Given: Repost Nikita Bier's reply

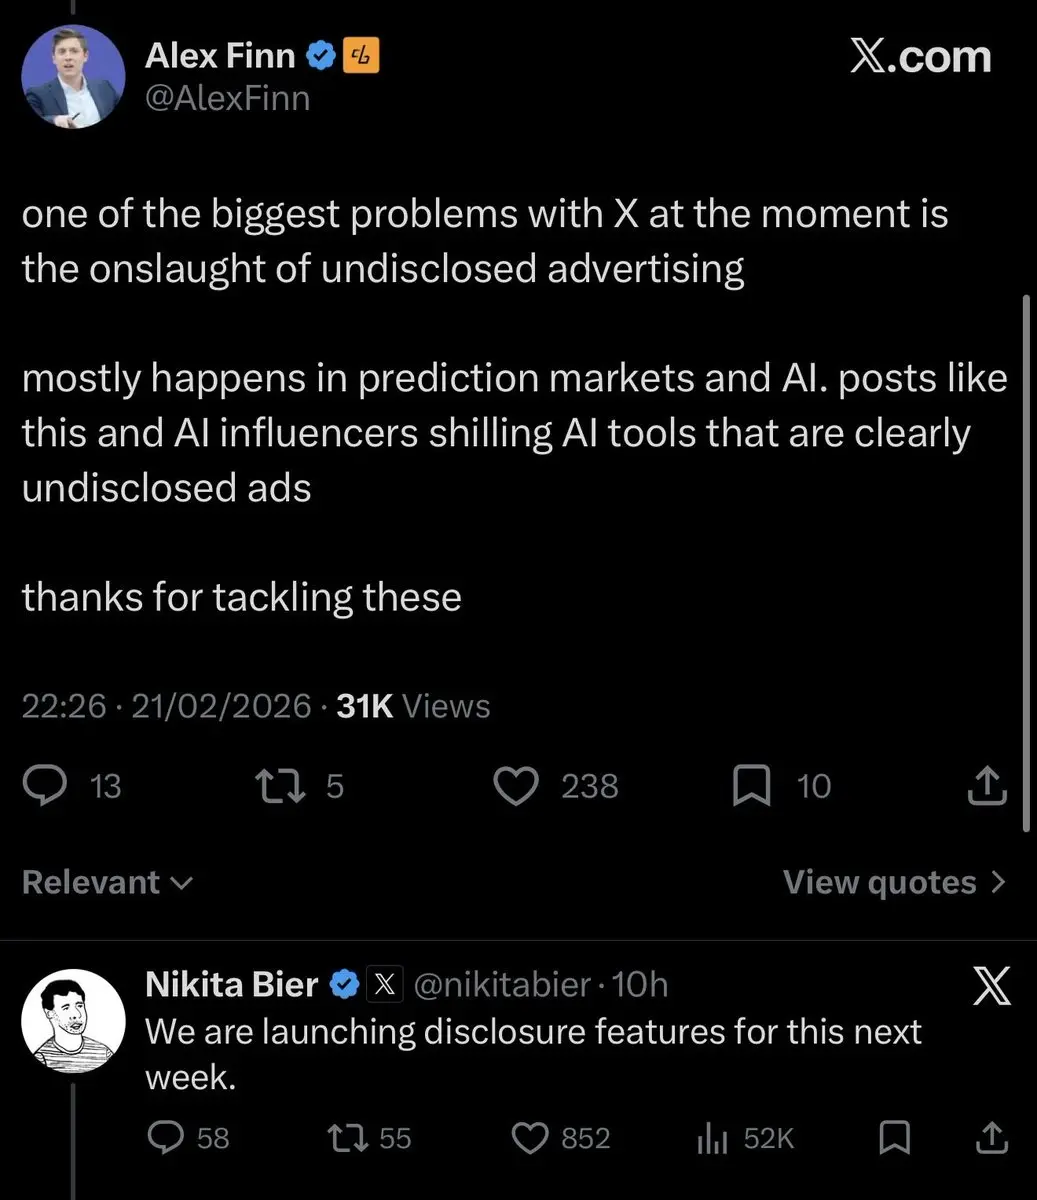Looking at the screenshot, I should 347,1137.
